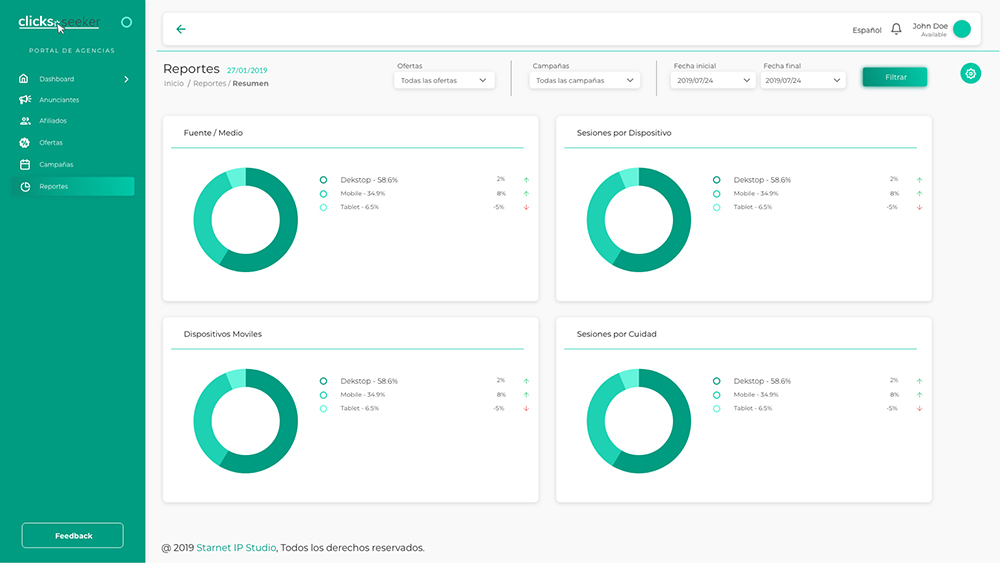This screenshot has width=1000, height=563.
Task: Click the Ofertas percent badge icon
Action: [x=25, y=143]
